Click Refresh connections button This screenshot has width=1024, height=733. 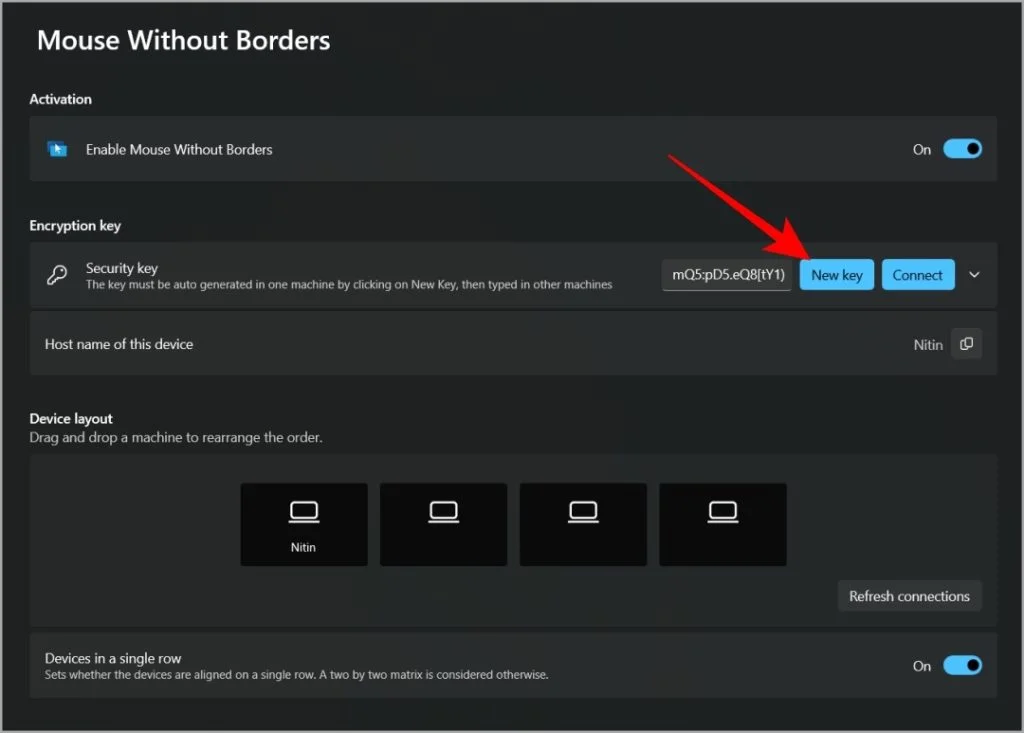pyautogui.click(x=909, y=596)
